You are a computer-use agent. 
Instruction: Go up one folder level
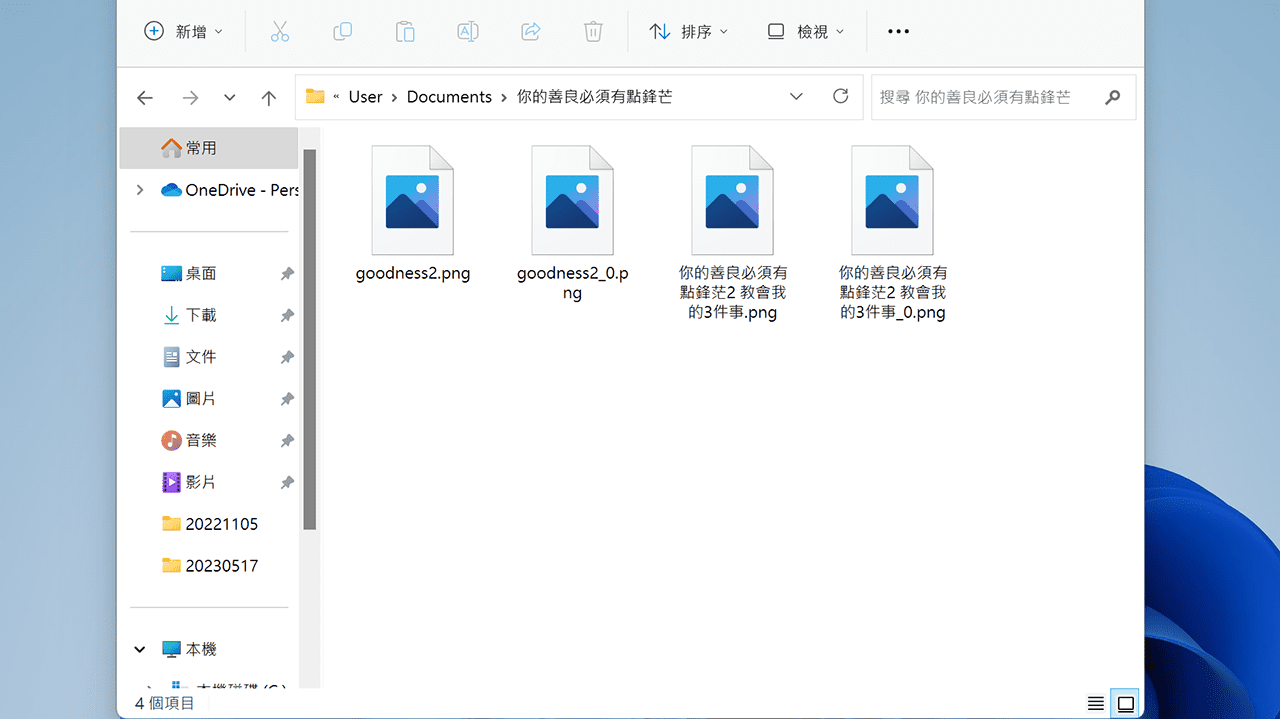click(x=268, y=97)
